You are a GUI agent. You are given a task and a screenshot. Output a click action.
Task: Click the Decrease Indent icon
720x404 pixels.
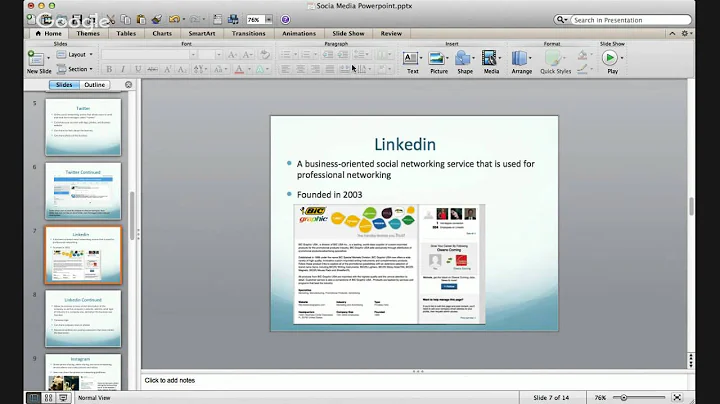327,54
